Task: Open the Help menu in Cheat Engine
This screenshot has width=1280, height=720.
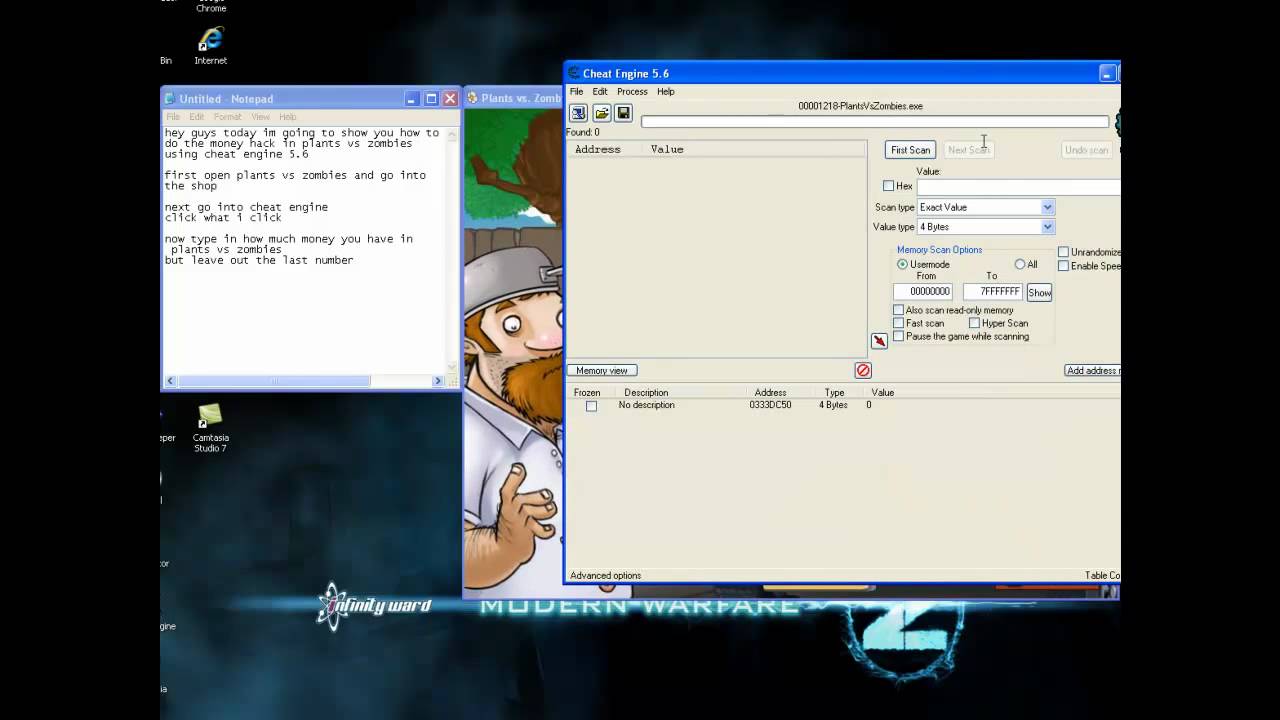Action: coord(665,91)
